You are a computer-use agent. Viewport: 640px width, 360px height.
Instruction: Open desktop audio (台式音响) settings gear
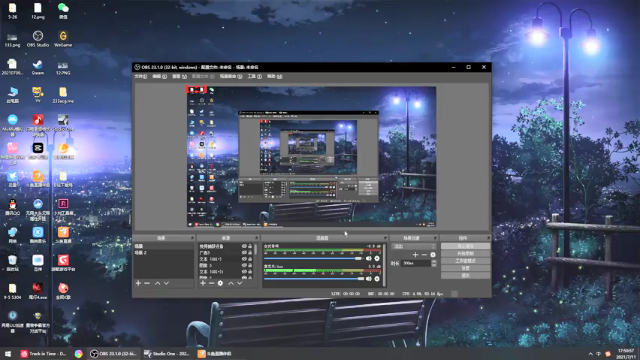point(377,258)
